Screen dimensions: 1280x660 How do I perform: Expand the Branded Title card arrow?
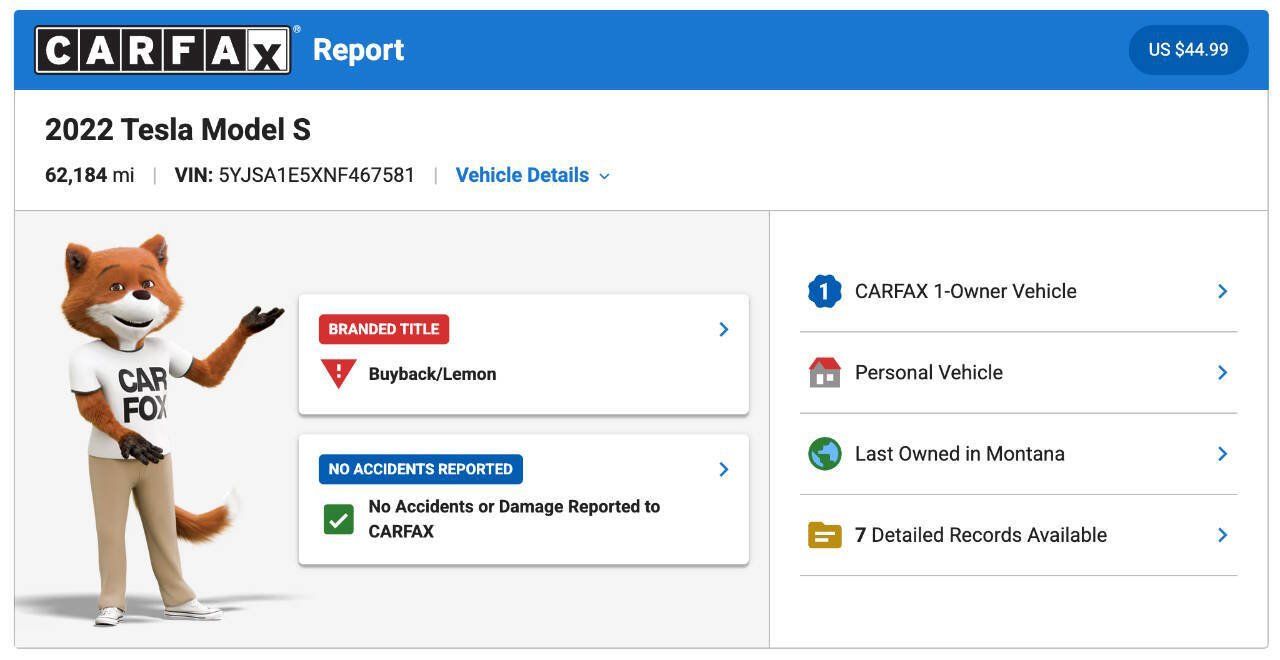pyautogui.click(x=724, y=329)
